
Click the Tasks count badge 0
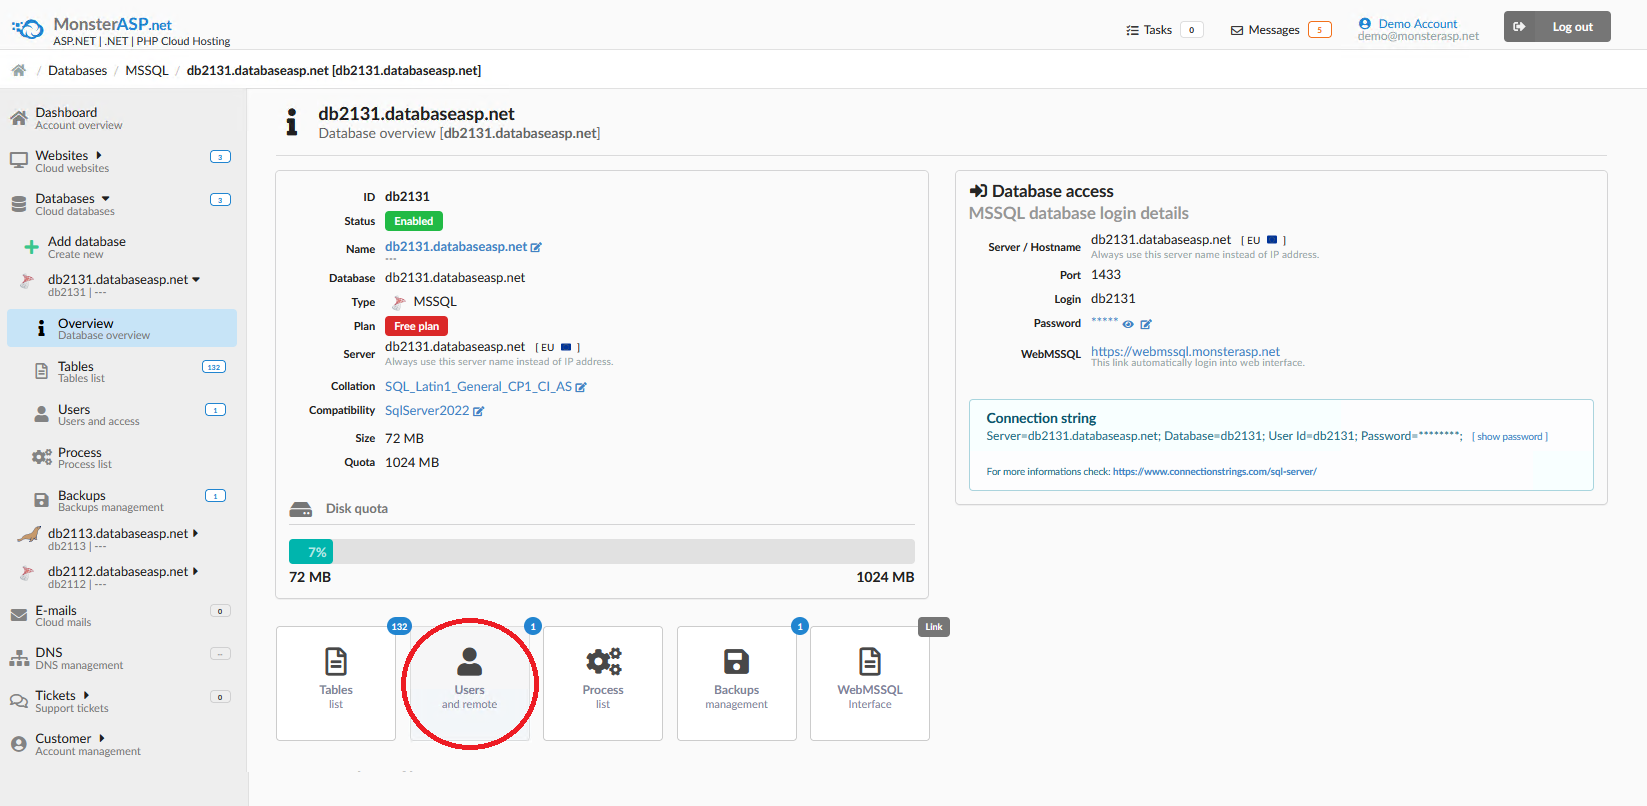(1192, 30)
